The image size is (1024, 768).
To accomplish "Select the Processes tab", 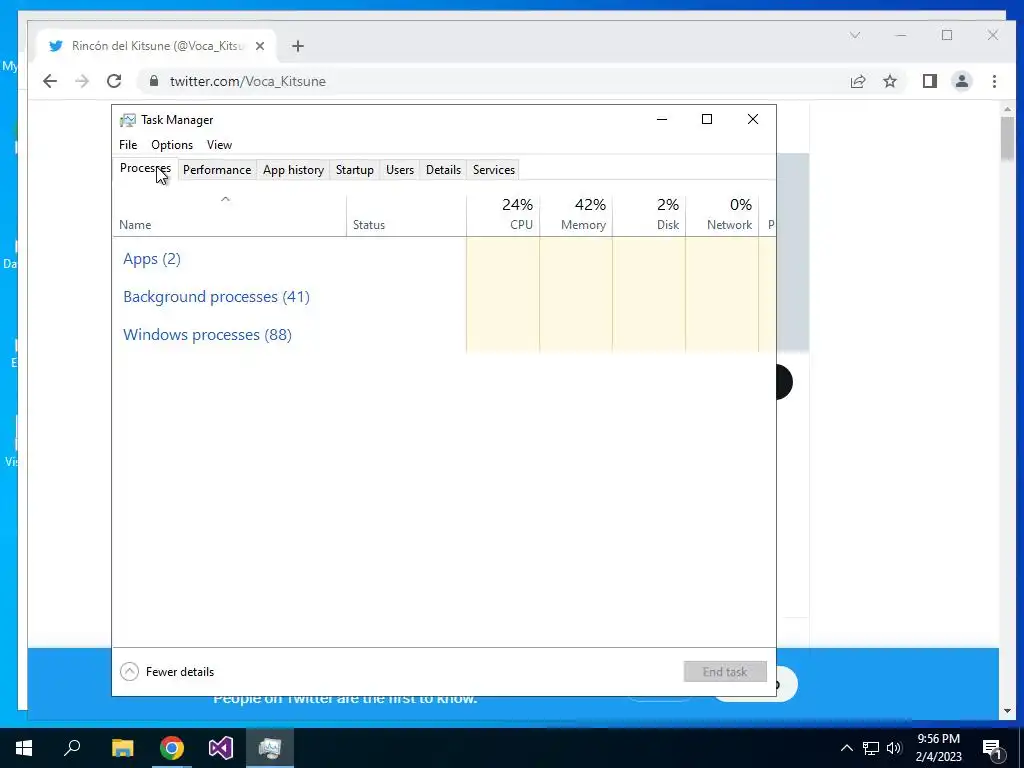I will [x=145, y=168].
